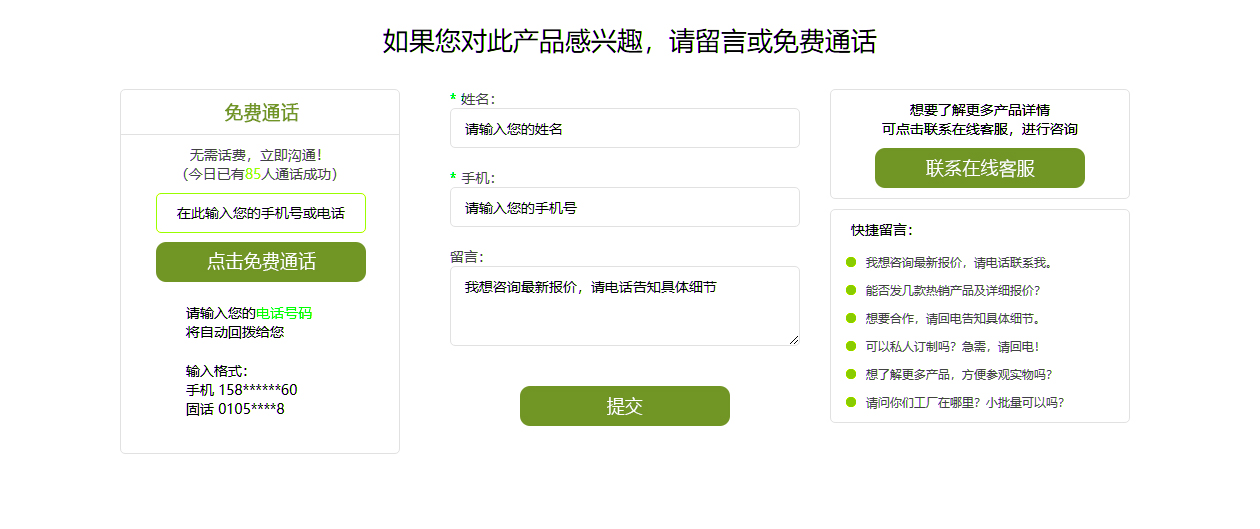Click green bullet beside 想要合作 message
The image size is (1260, 529).
point(851,319)
